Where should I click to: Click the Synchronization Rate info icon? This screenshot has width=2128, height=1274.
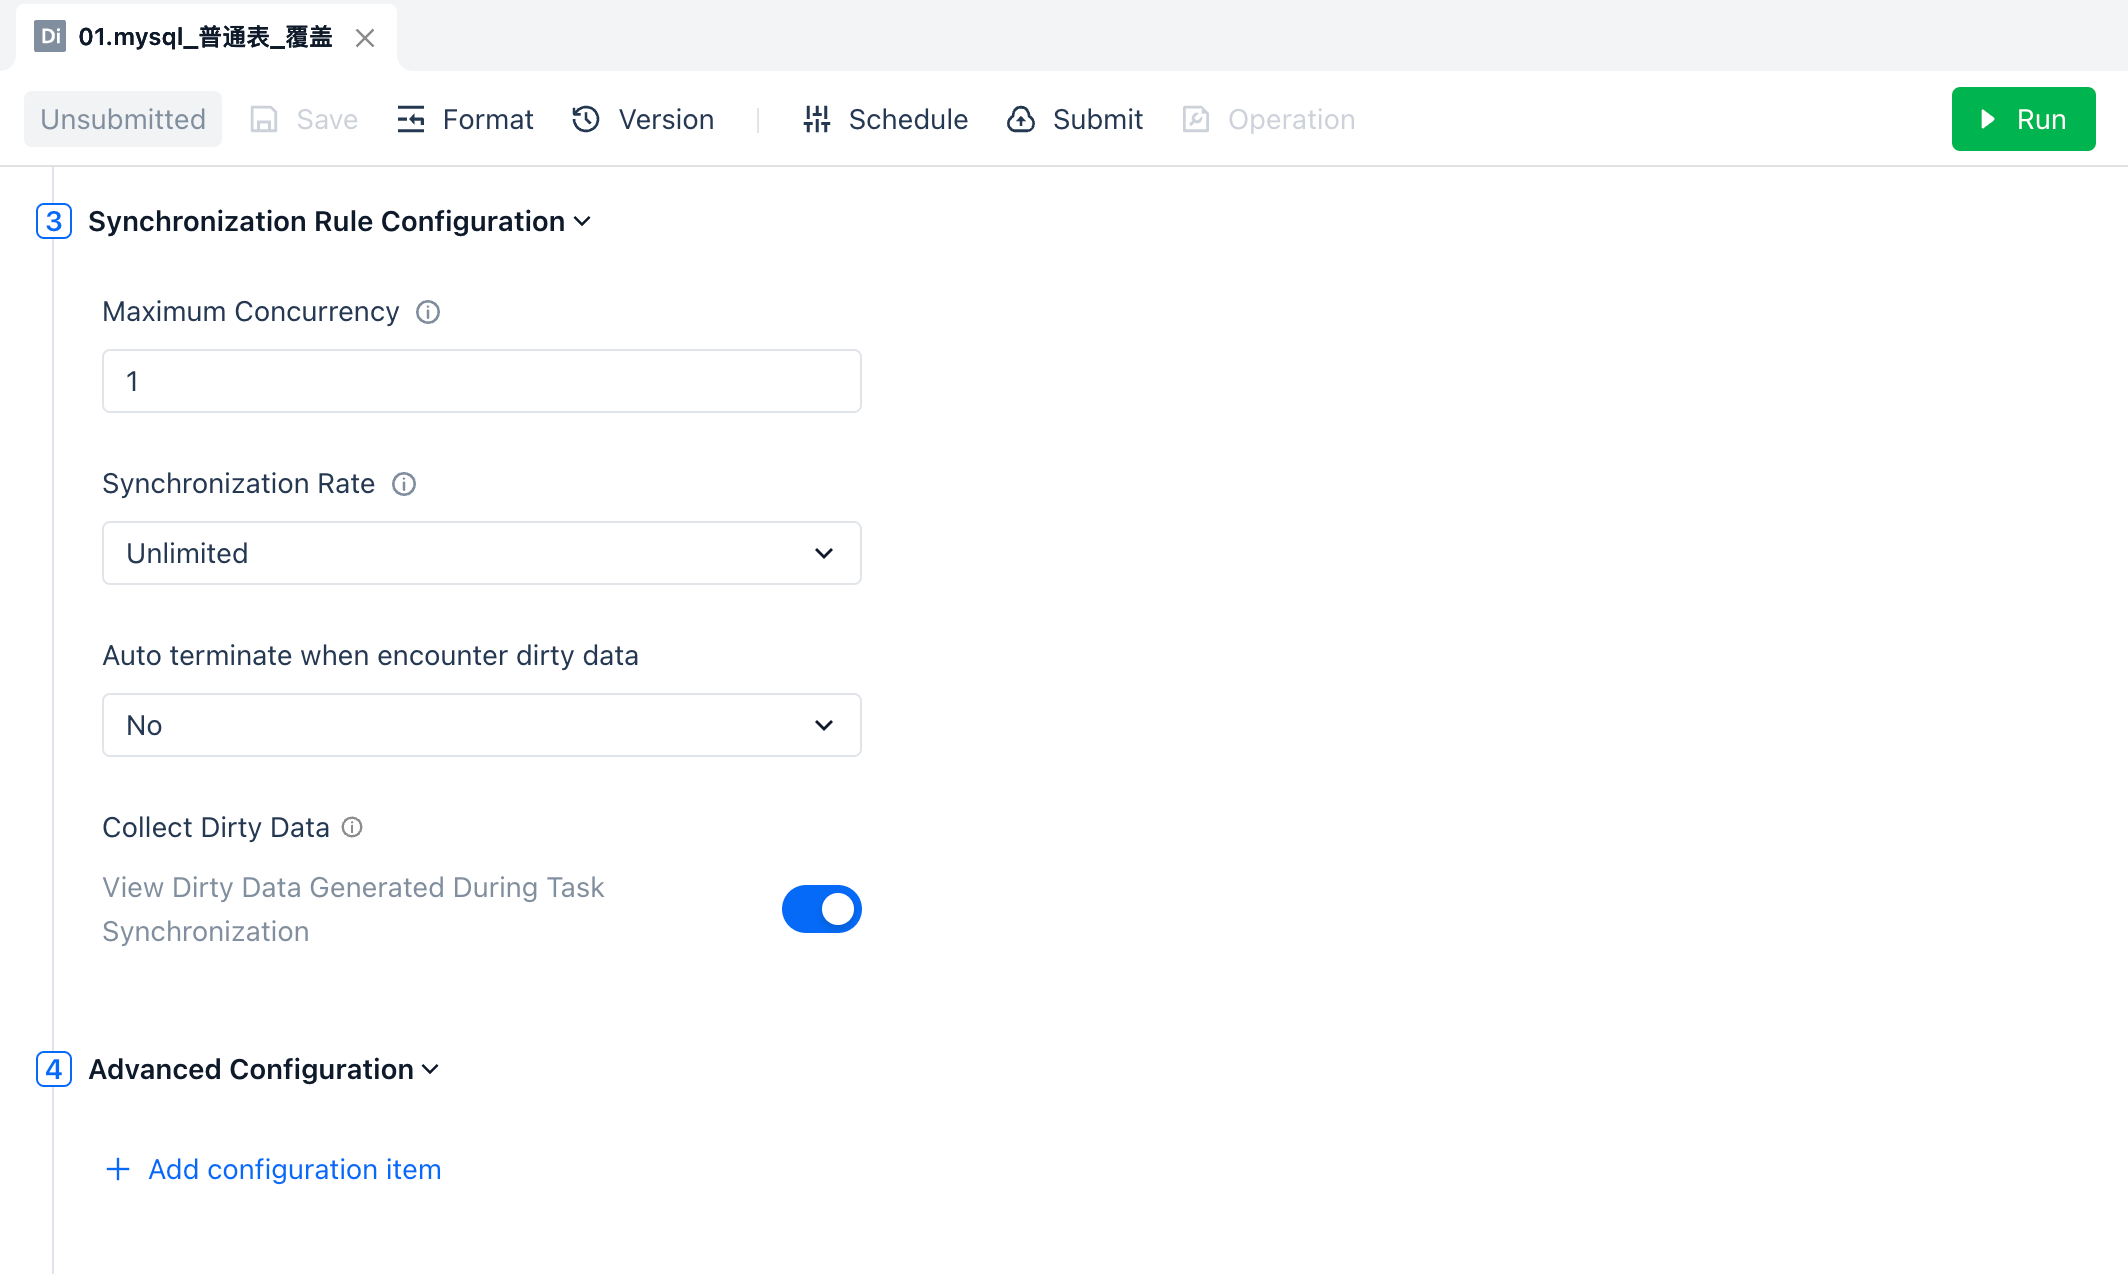[x=404, y=484]
